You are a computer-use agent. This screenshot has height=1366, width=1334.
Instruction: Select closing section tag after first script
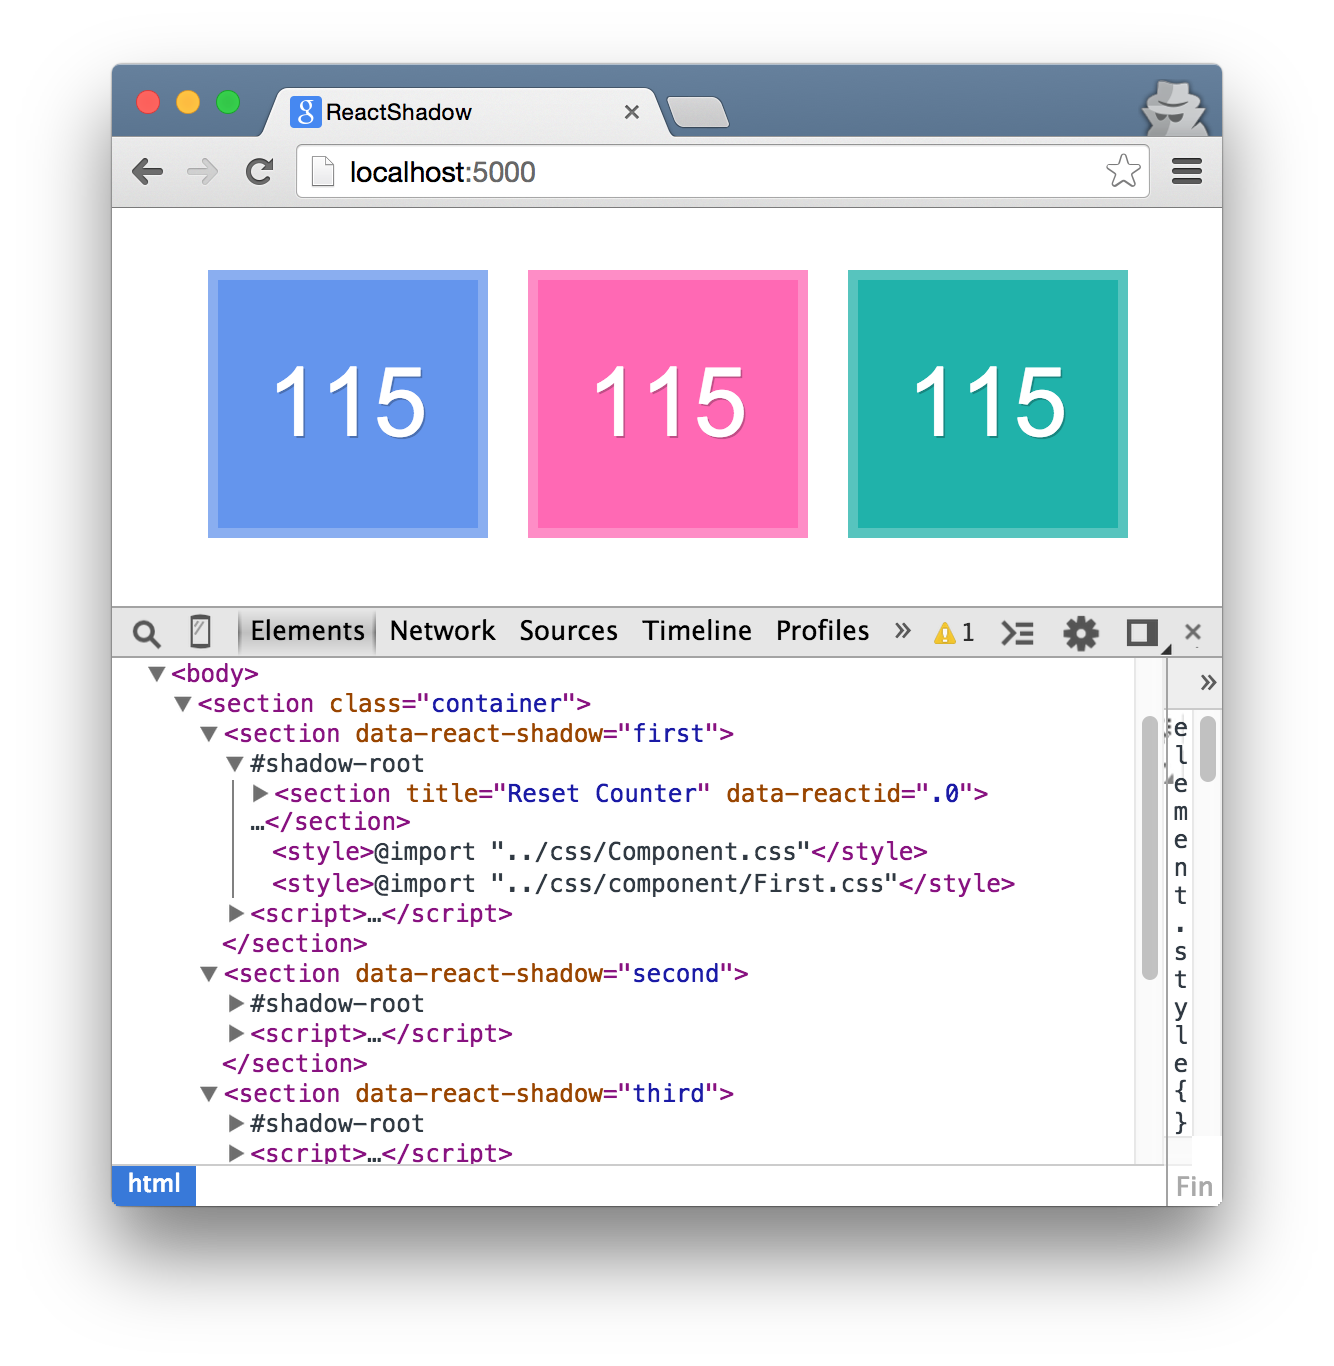tap(295, 944)
